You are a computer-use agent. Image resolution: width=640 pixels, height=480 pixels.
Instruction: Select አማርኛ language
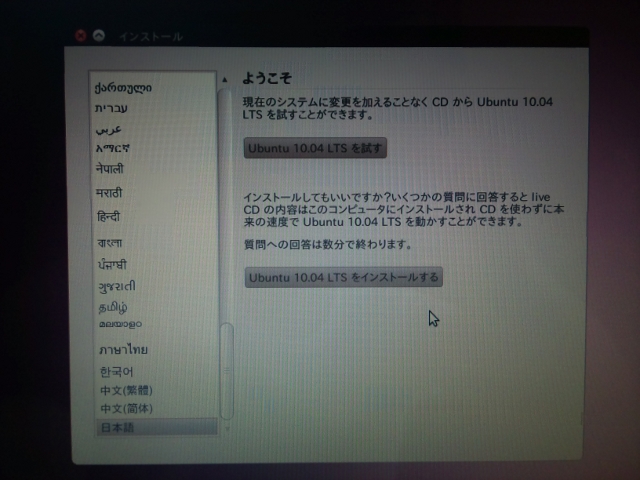click(113, 148)
